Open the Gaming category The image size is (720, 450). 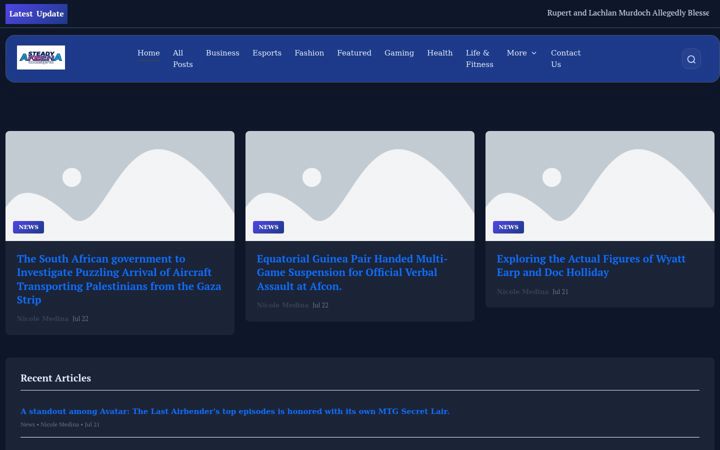(399, 53)
